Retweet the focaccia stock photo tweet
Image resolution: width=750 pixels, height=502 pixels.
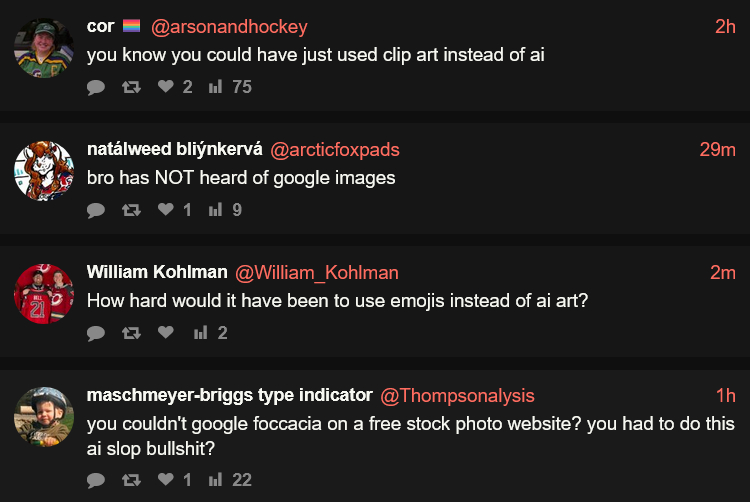tap(130, 480)
